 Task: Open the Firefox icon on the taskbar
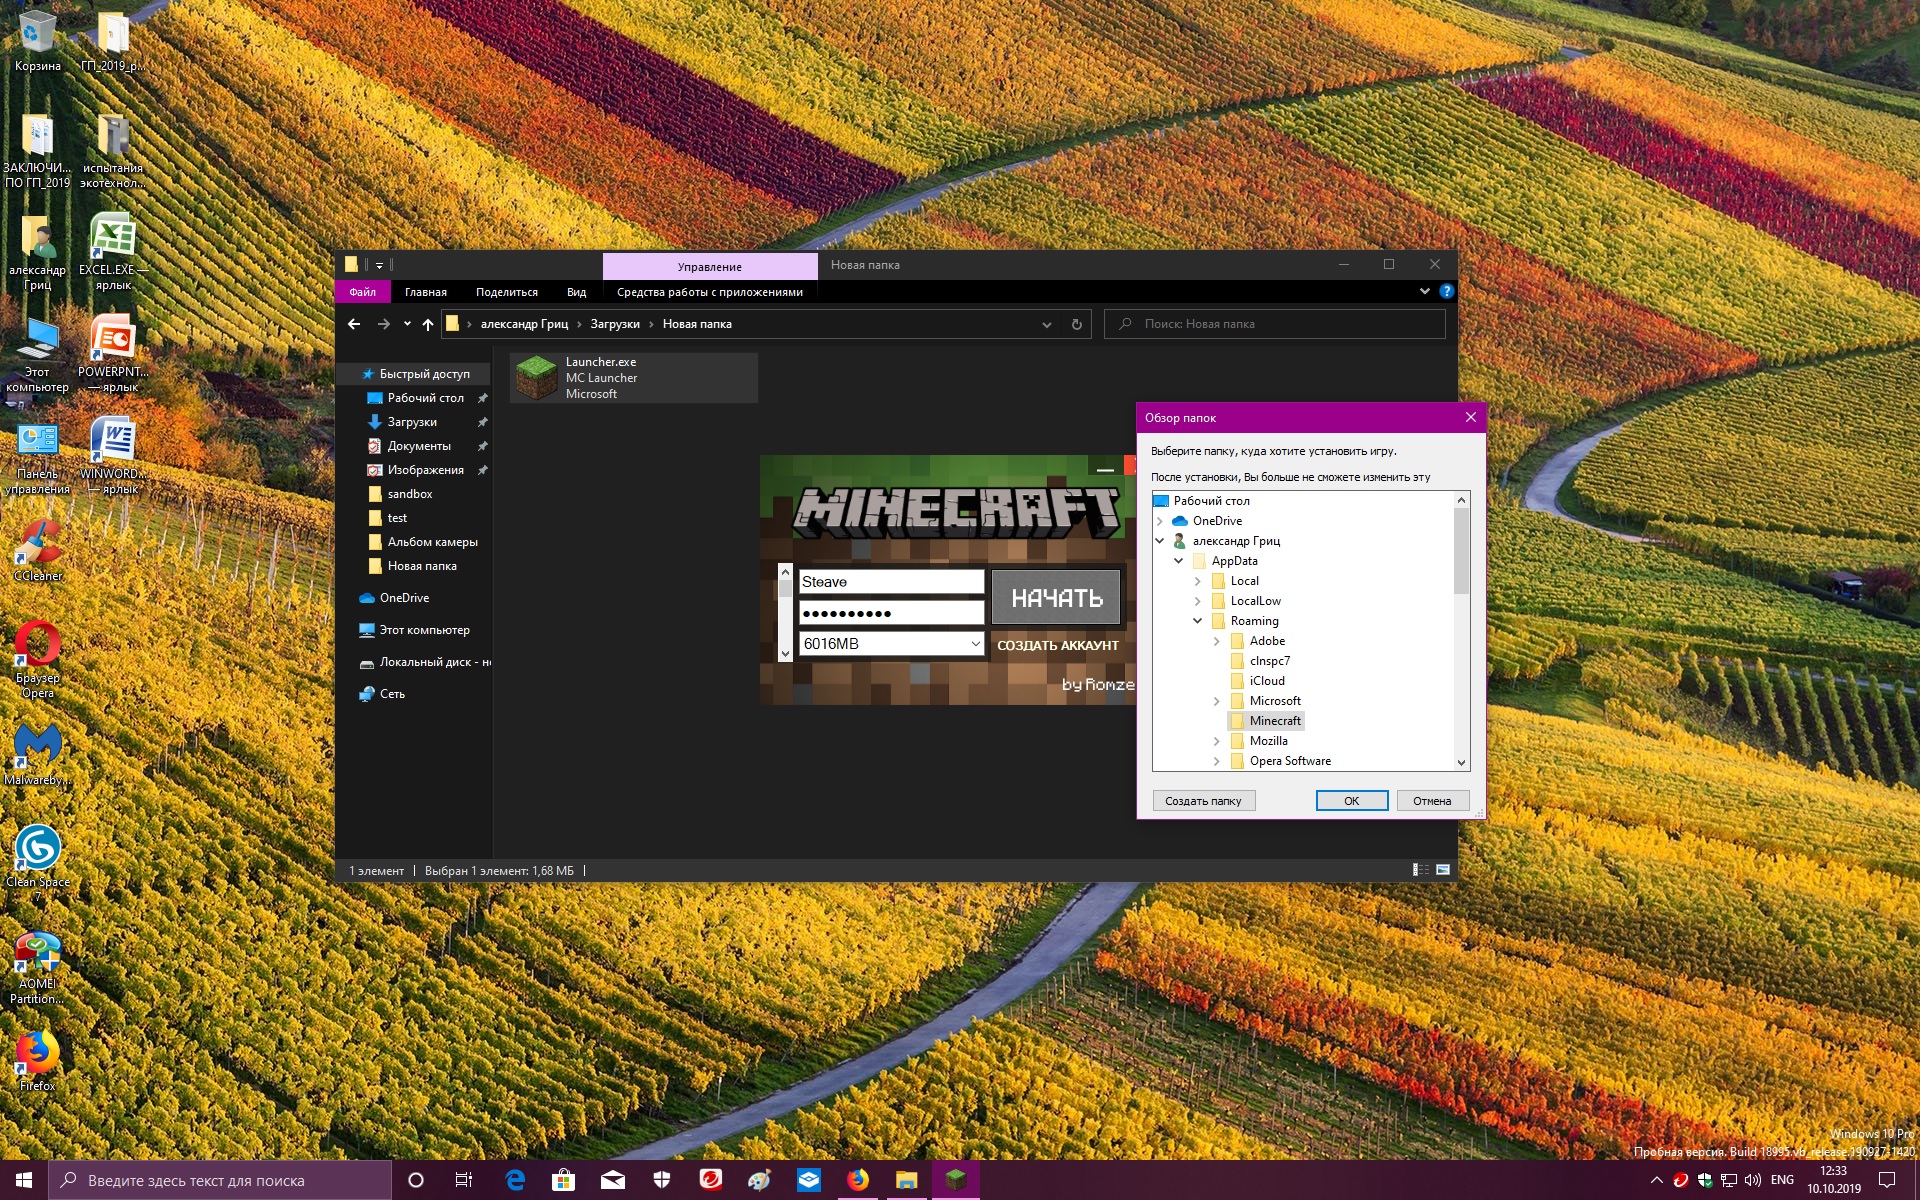(858, 1180)
